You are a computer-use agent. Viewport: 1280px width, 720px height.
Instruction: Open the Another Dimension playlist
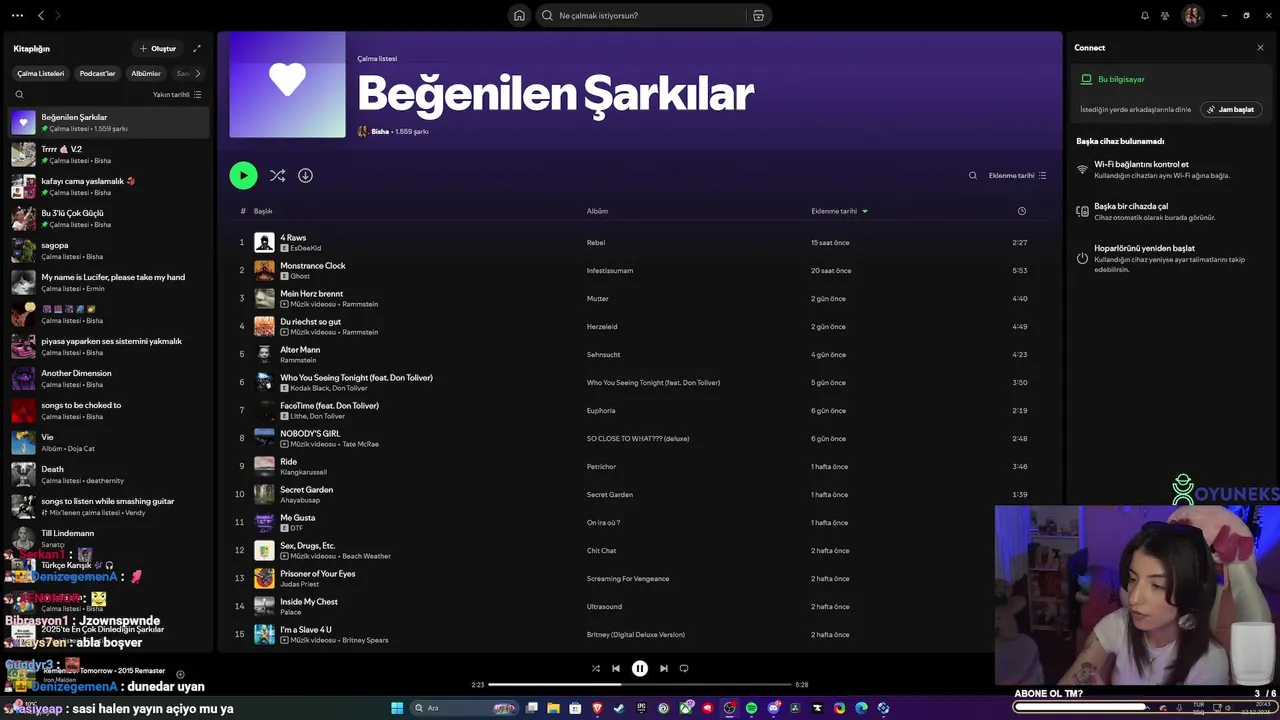[108, 378]
